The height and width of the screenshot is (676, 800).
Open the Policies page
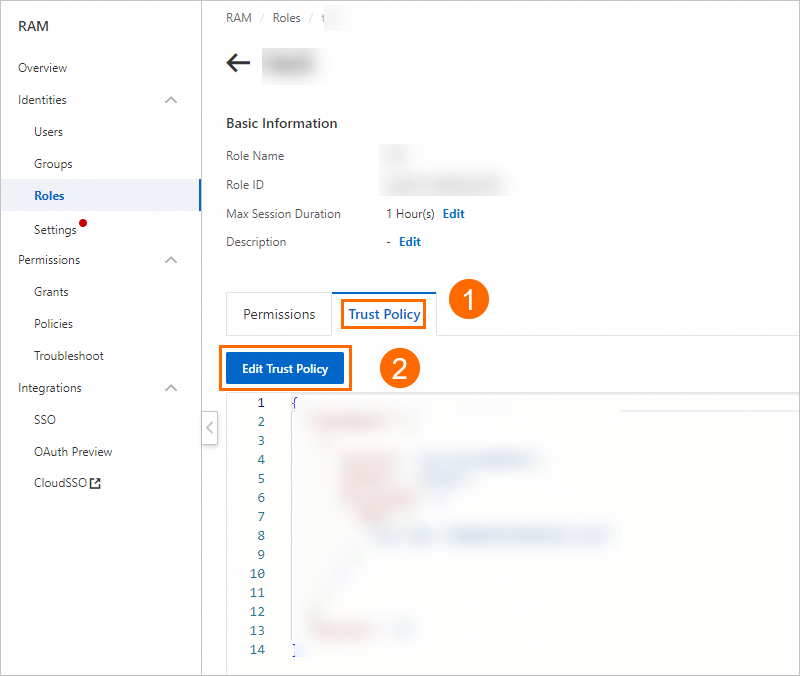pyautogui.click(x=53, y=324)
